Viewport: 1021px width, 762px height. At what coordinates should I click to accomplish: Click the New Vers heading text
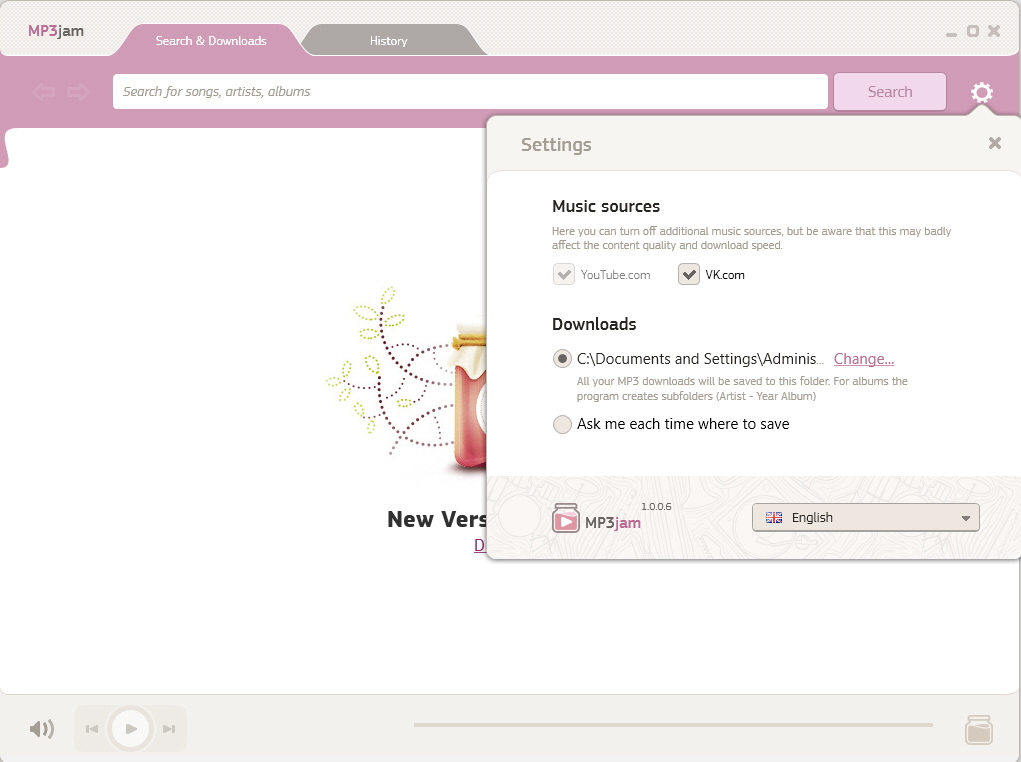coord(437,519)
